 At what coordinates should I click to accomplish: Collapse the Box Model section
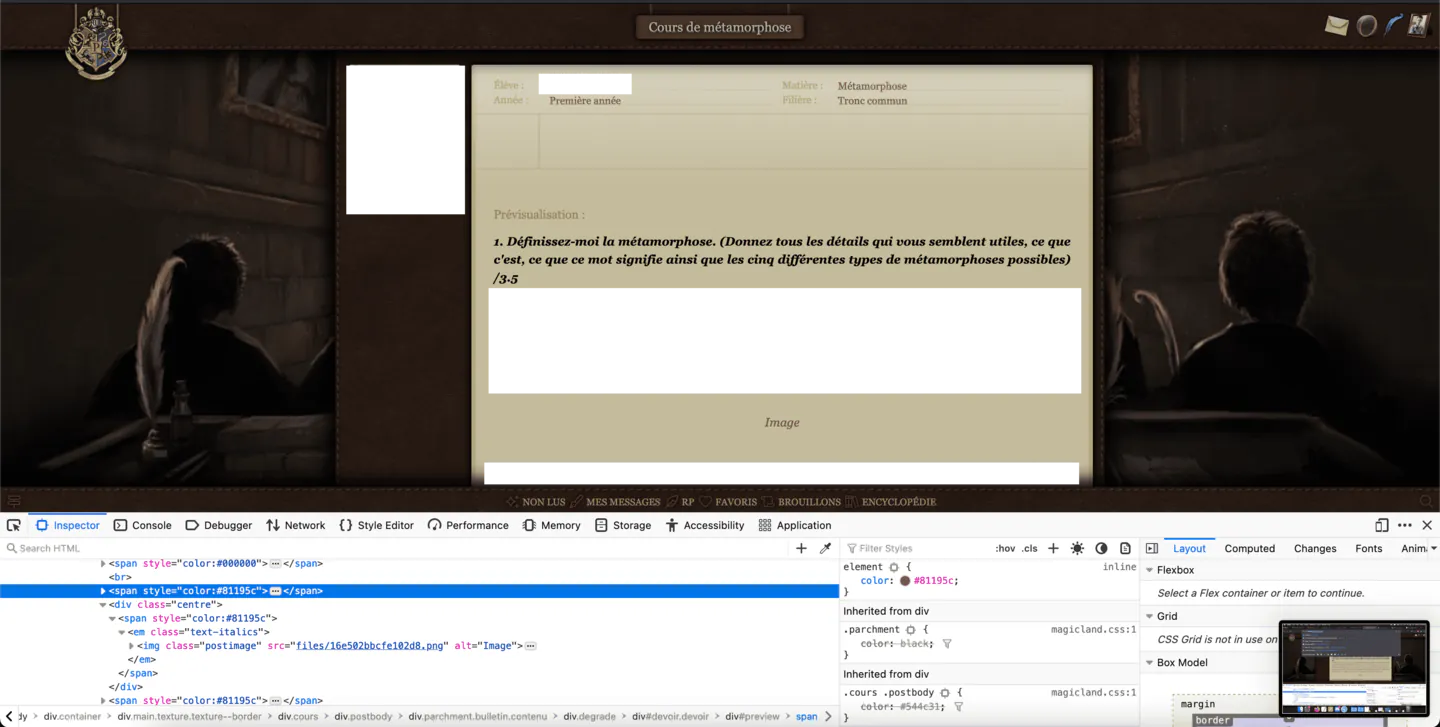pyautogui.click(x=1150, y=662)
